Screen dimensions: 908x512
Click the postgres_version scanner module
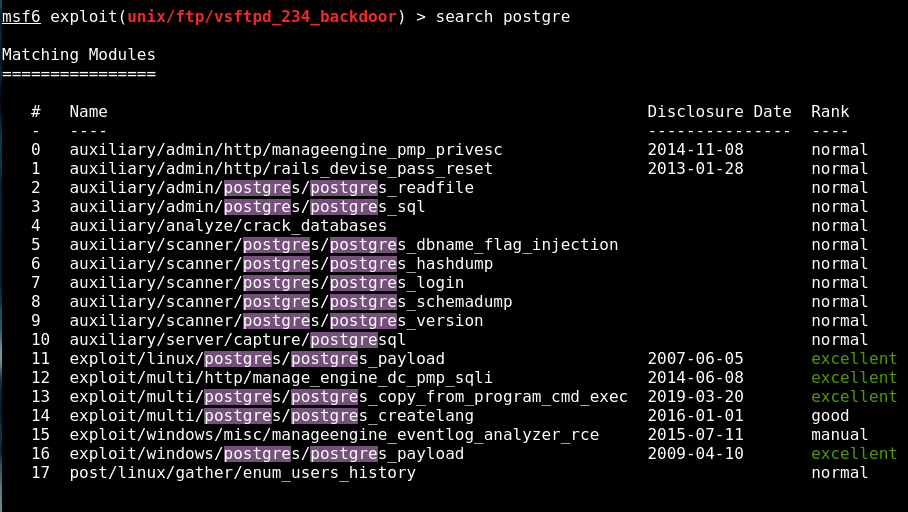click(x=276, y=321)
